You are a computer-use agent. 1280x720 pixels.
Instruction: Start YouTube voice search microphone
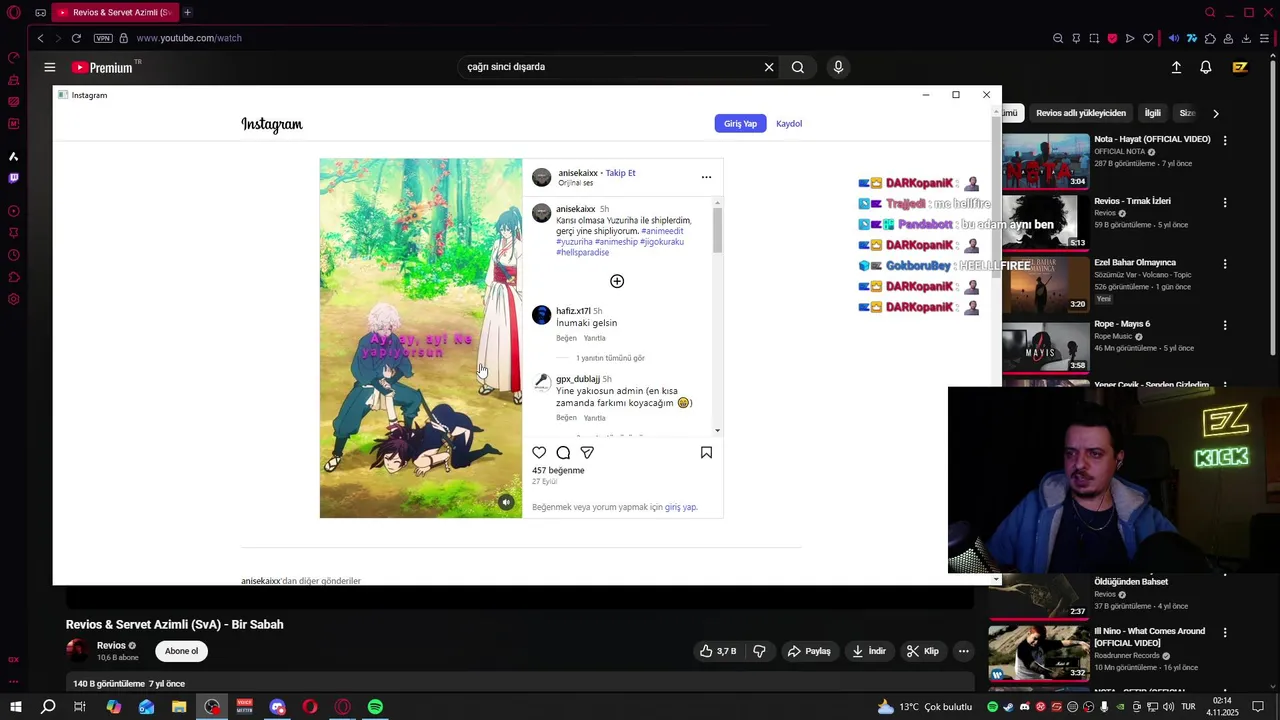(x=838, y=67)
